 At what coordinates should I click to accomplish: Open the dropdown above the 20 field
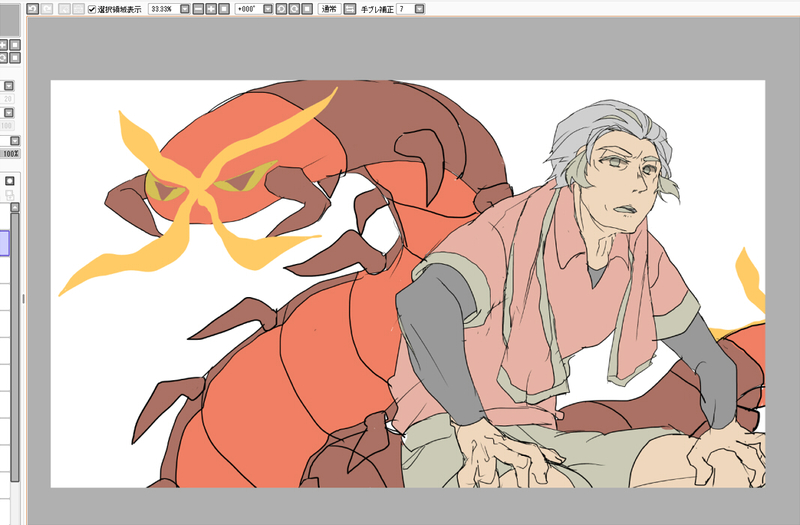pos(9,86)
